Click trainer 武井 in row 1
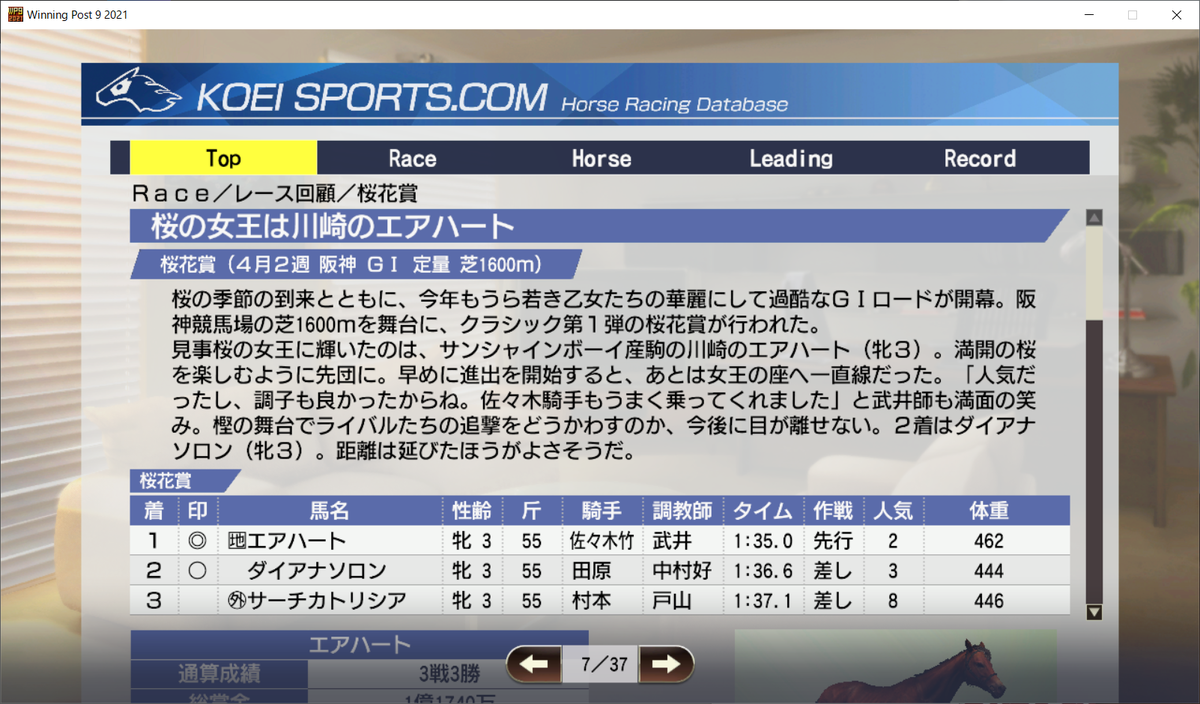 pyautogui.click(x=672, y=541)
